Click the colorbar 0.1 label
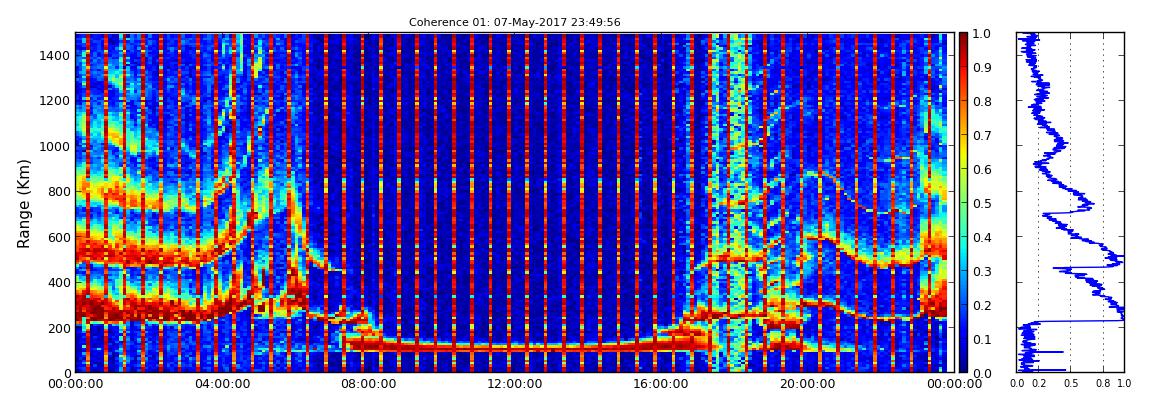1150x407 pixels. (983, 339)
